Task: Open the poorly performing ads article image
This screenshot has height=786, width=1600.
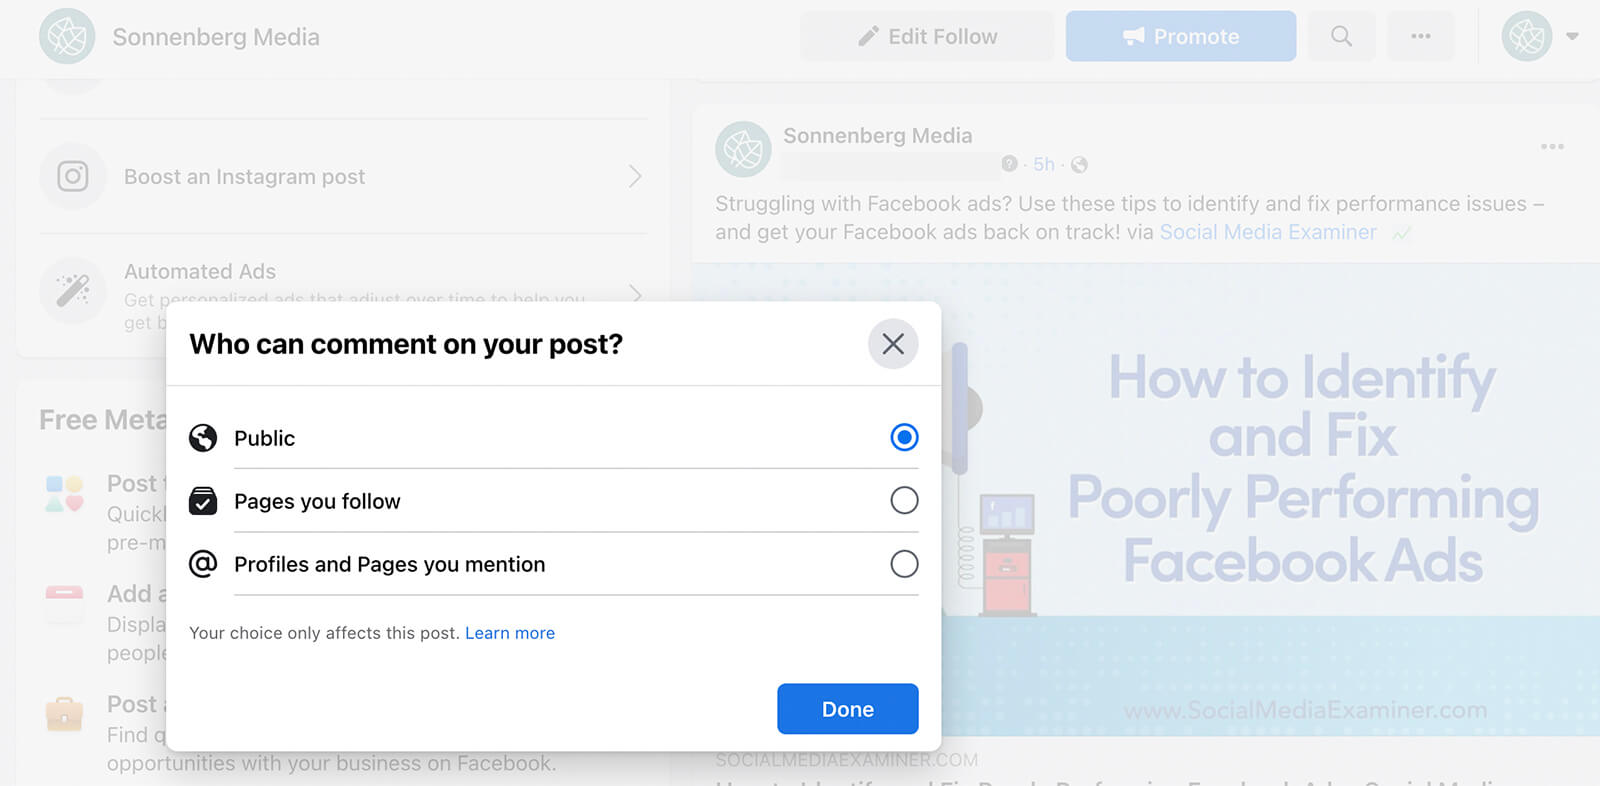Action: click(x=1270, y=500)
